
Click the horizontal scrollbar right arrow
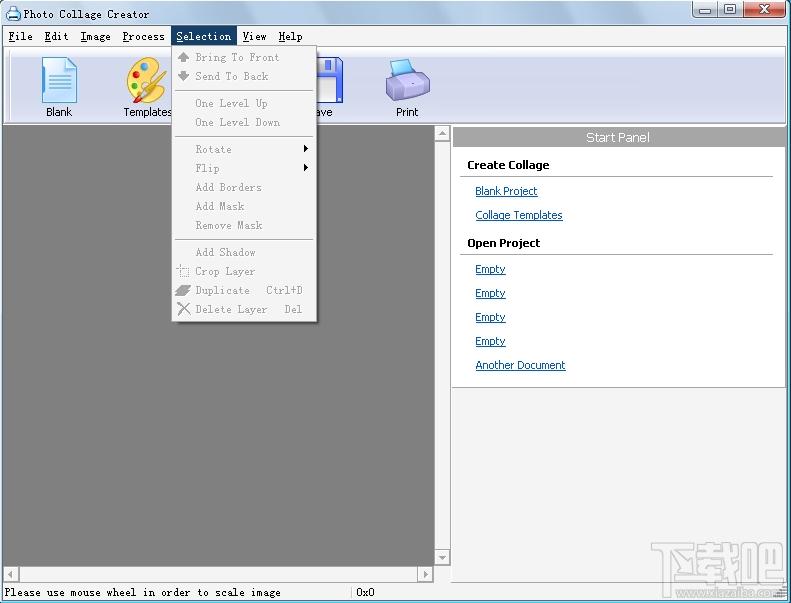425,574
